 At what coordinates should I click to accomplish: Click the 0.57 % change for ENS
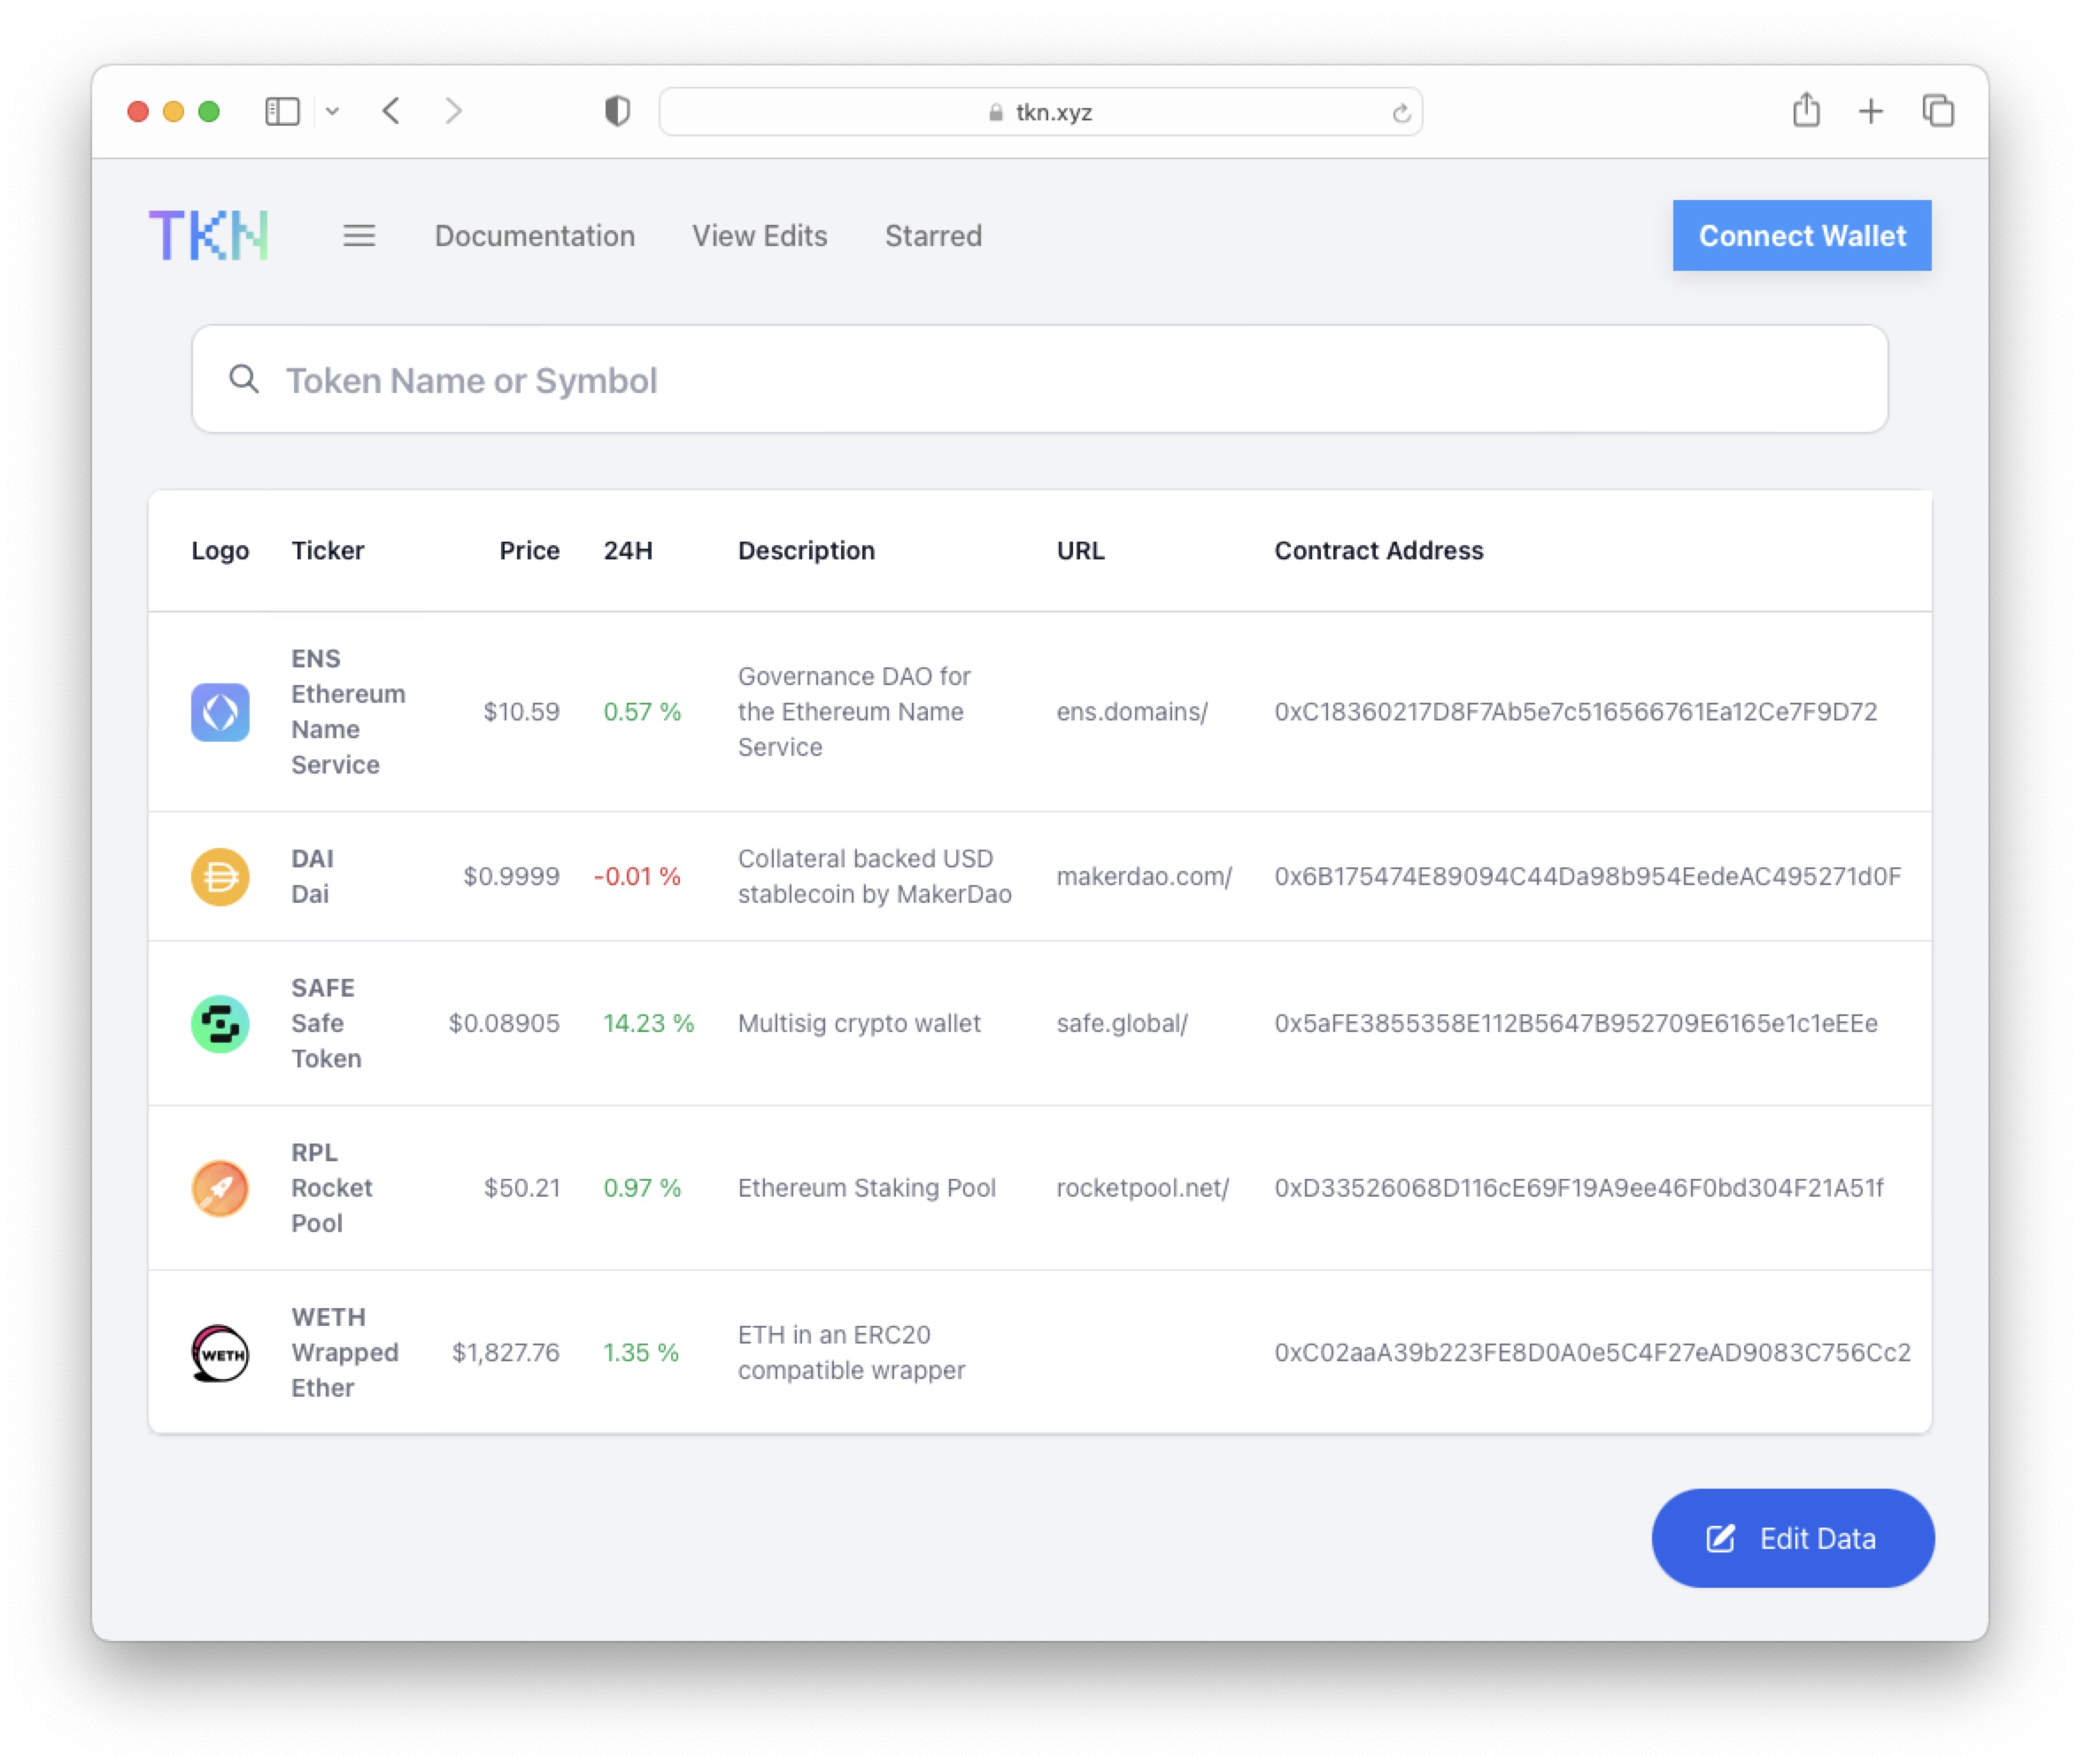642,712
